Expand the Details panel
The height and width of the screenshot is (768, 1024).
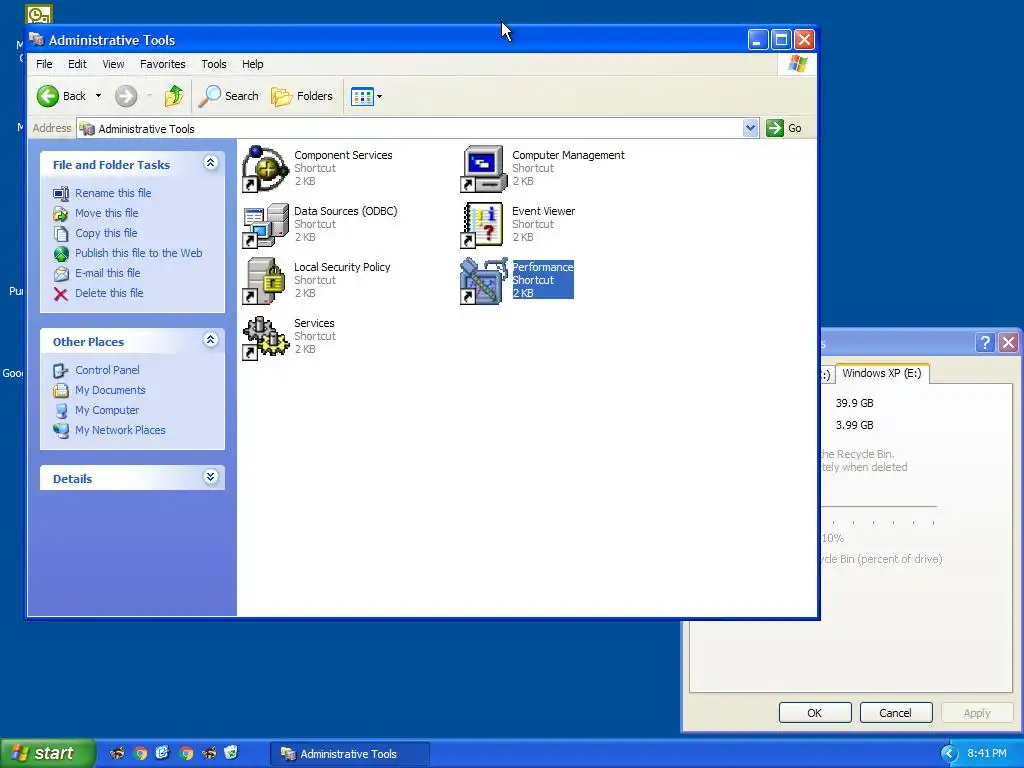coord(210,477)
